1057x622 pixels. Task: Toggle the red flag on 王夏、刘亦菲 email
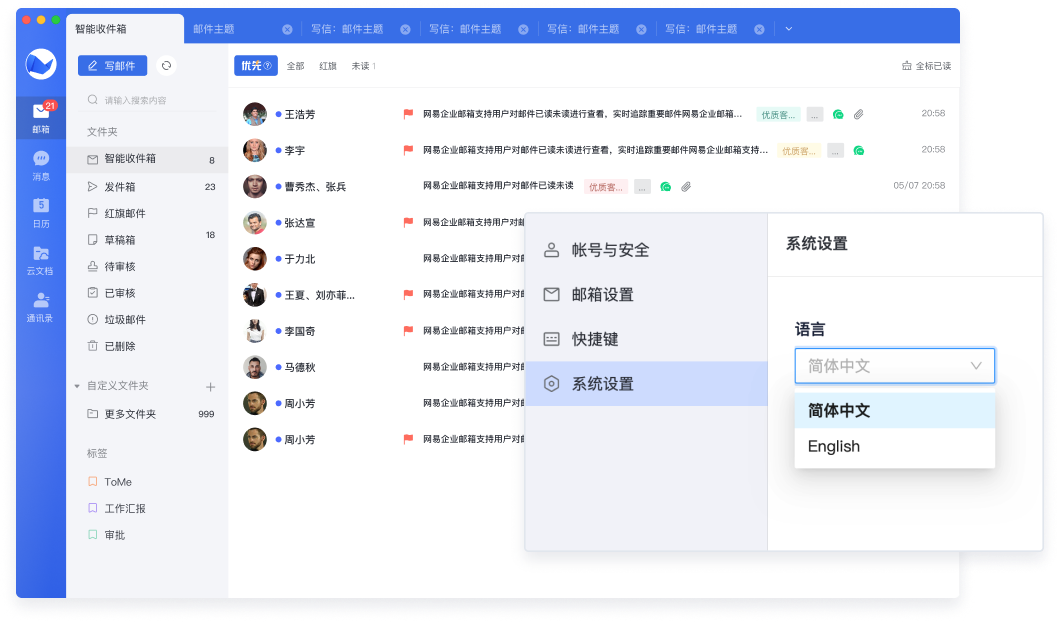pos(408,294)
